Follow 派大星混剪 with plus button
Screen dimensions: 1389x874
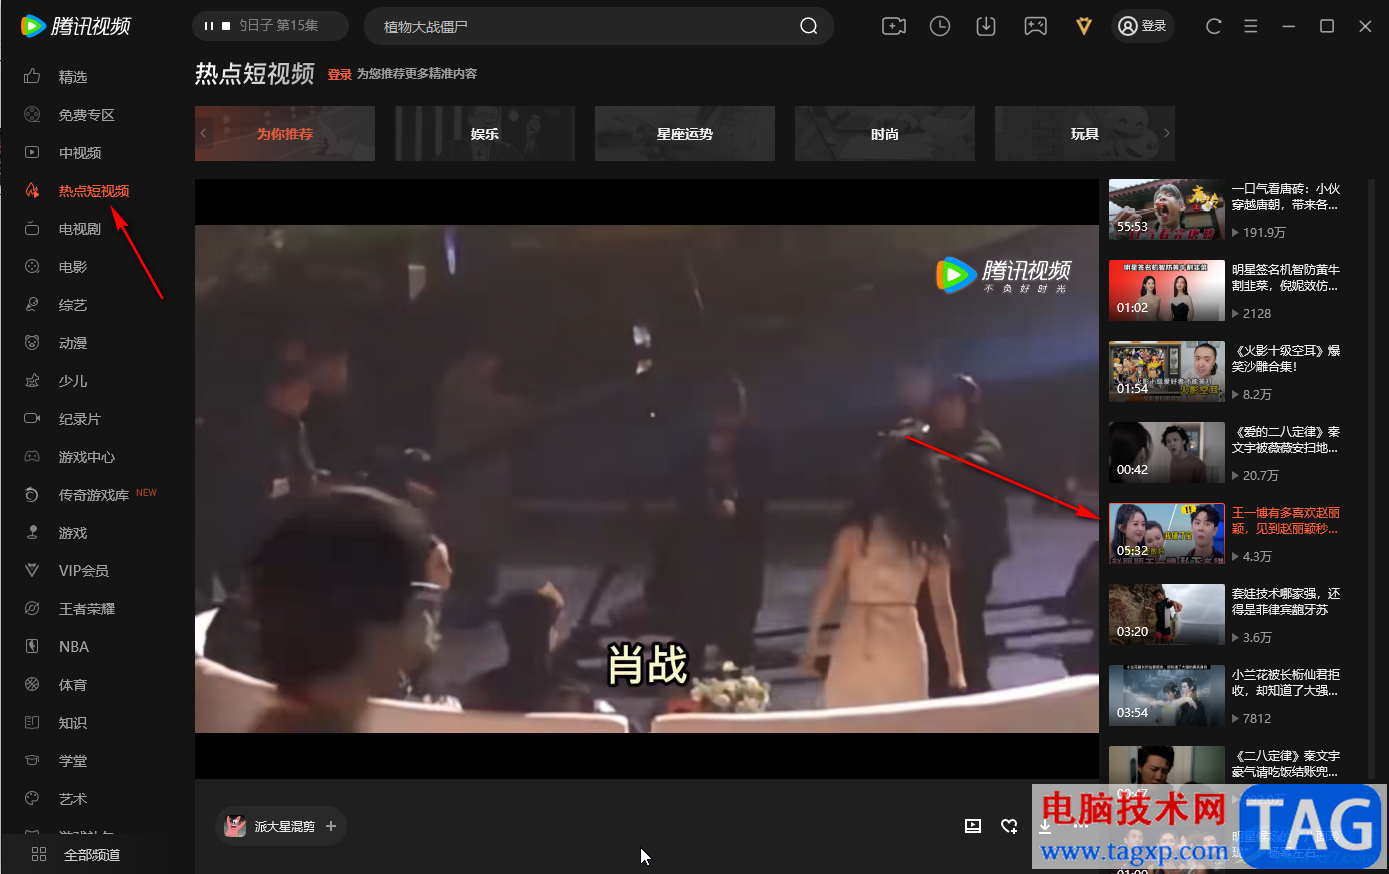(x=331, y=826)
